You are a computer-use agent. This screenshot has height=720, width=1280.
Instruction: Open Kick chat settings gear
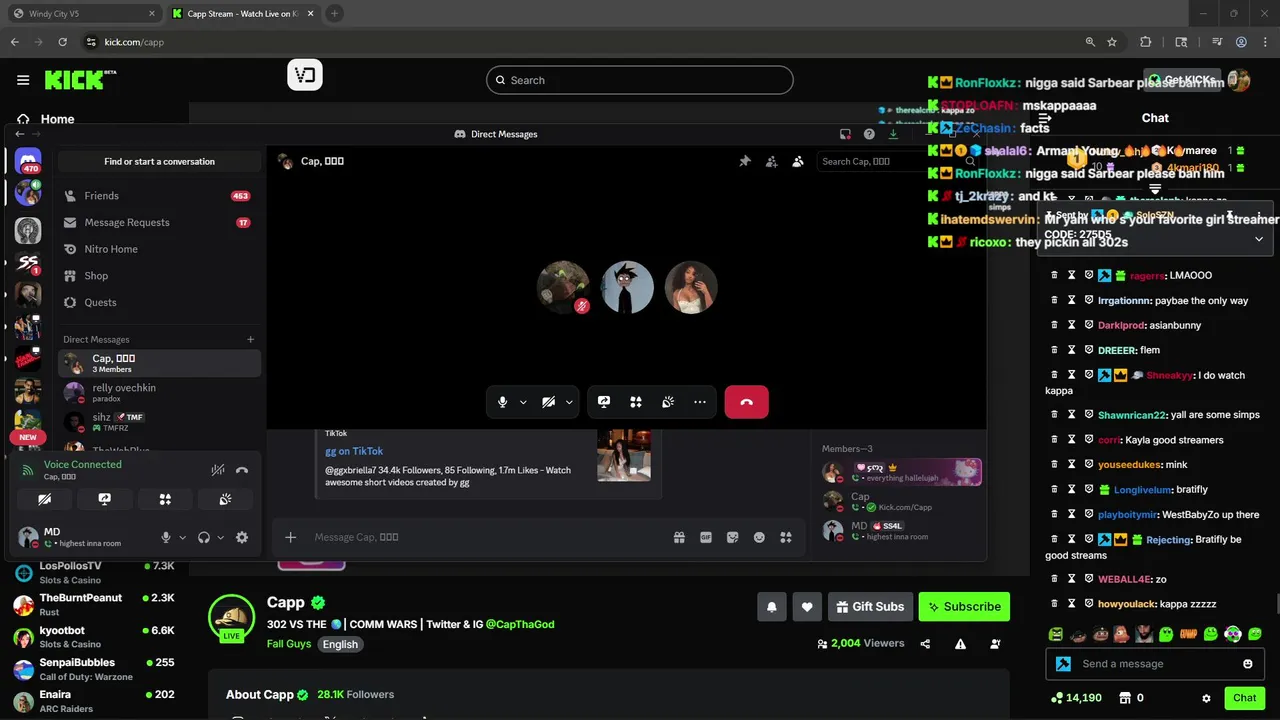coord(1206,698)
